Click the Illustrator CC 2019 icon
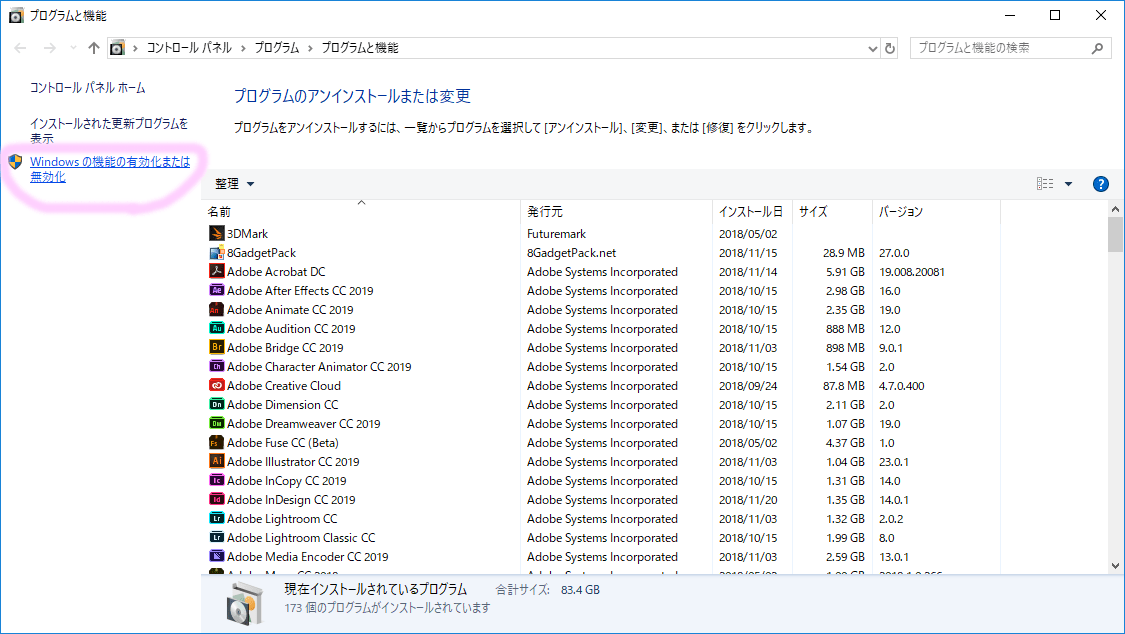The height and width of the screenshot is (634, 1125). [216, 461]
